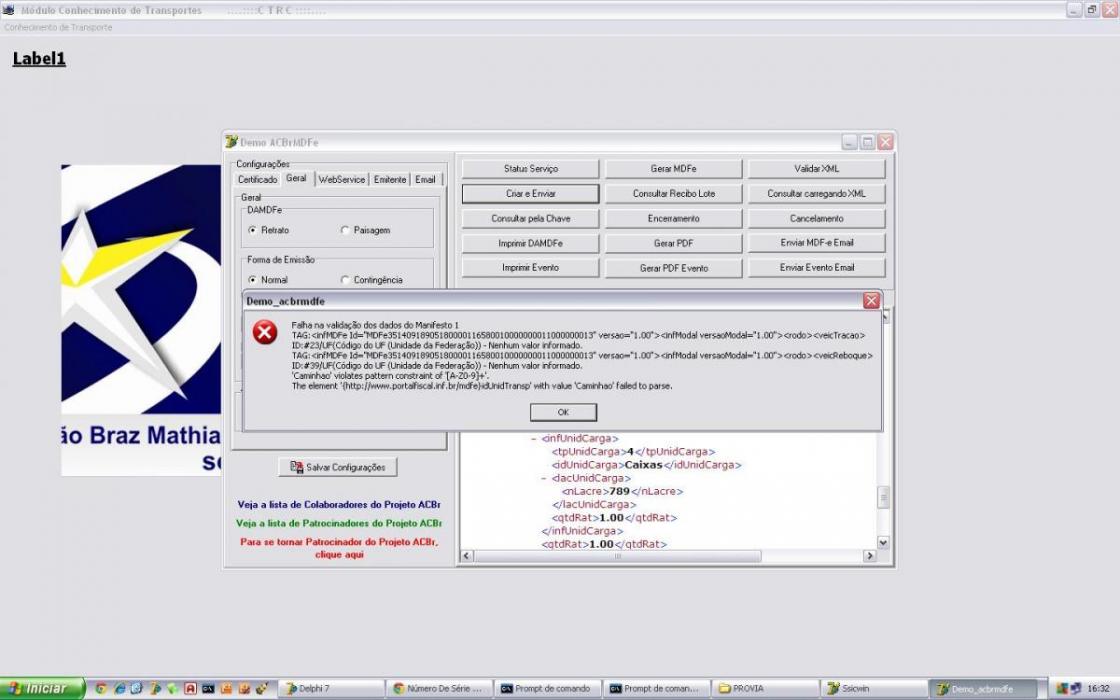Image resolution: width=1120 pixels, height=700 pixels.
Task: Open Demo_acbrmdfe taskbar item
Action: (983, 689)
